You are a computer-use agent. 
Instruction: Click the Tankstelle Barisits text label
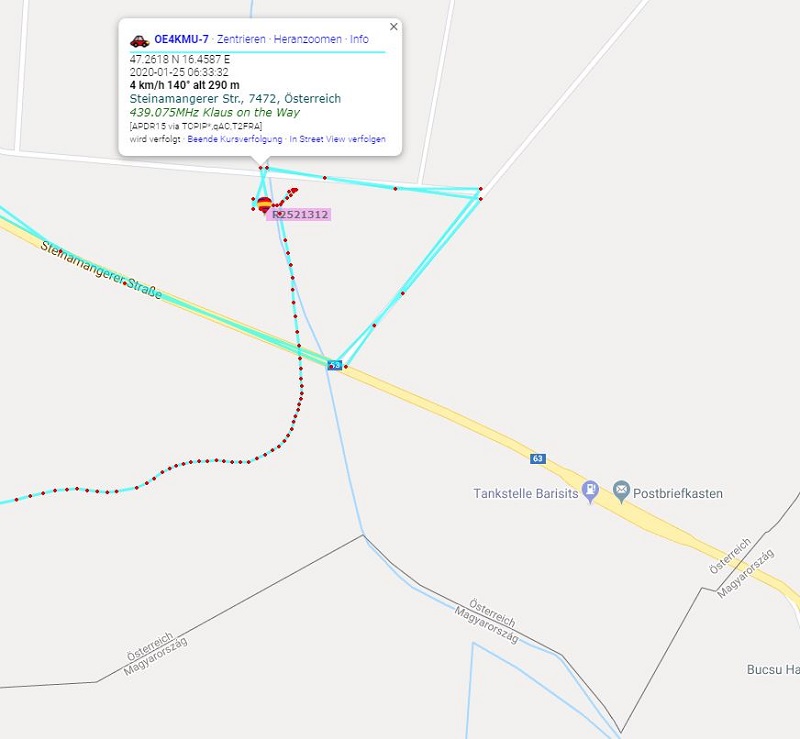(526, 494)
